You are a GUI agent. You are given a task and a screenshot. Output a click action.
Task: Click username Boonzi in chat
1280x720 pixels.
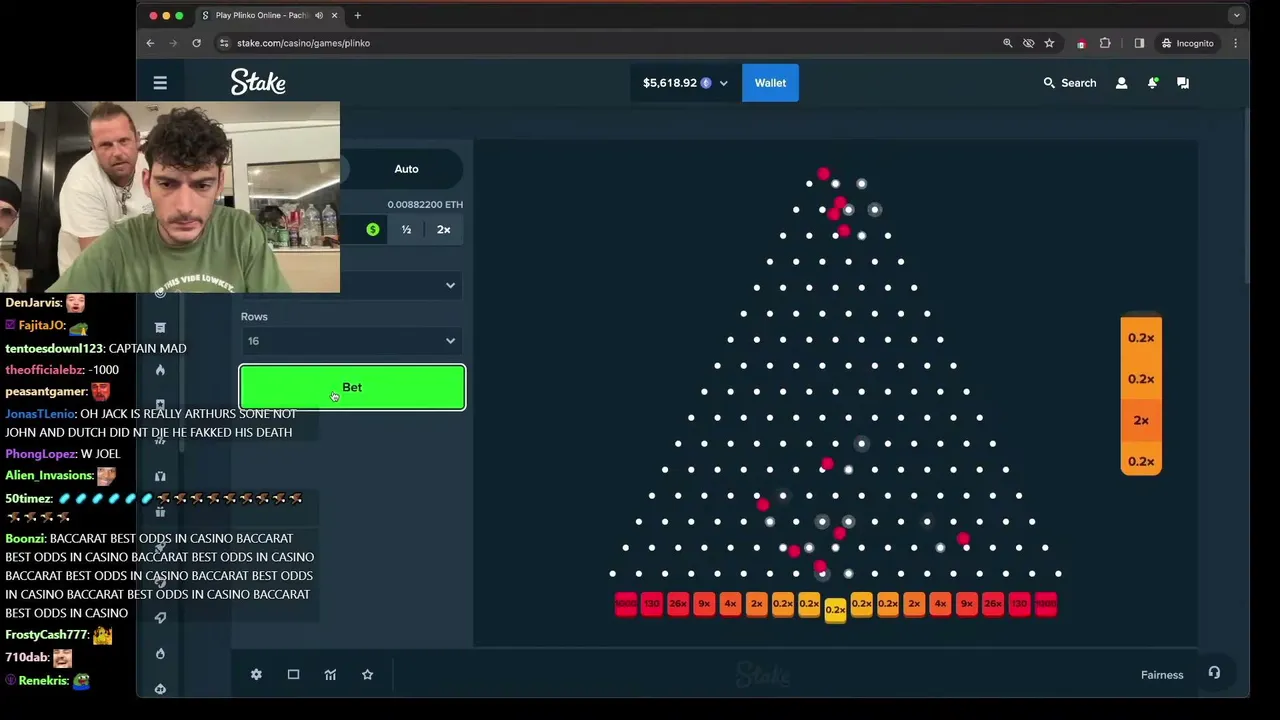point(25,538)
